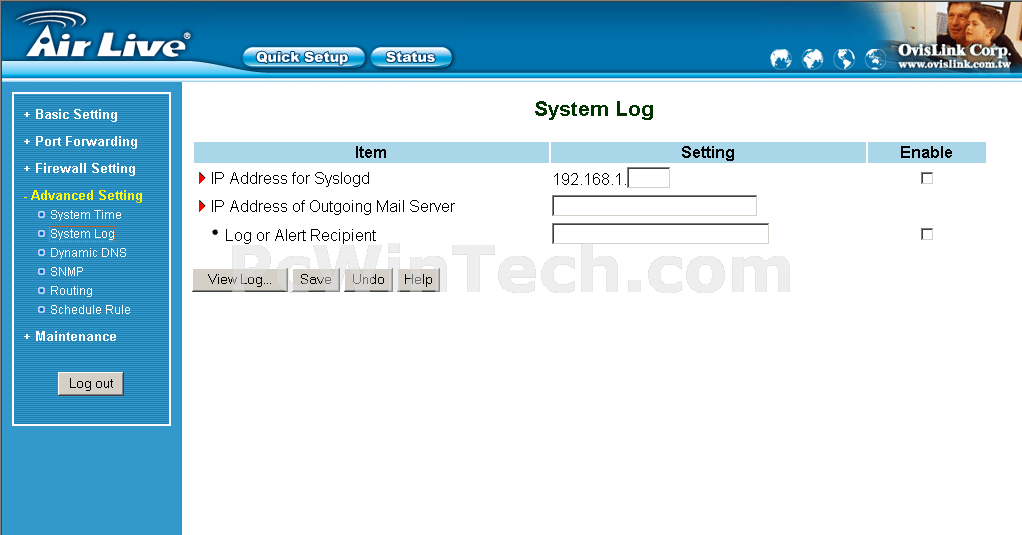Viewport: 1022px width, 535px height.
Task: Click the IP Address of Outgoing Mail Server label
Action: (332, 207)
